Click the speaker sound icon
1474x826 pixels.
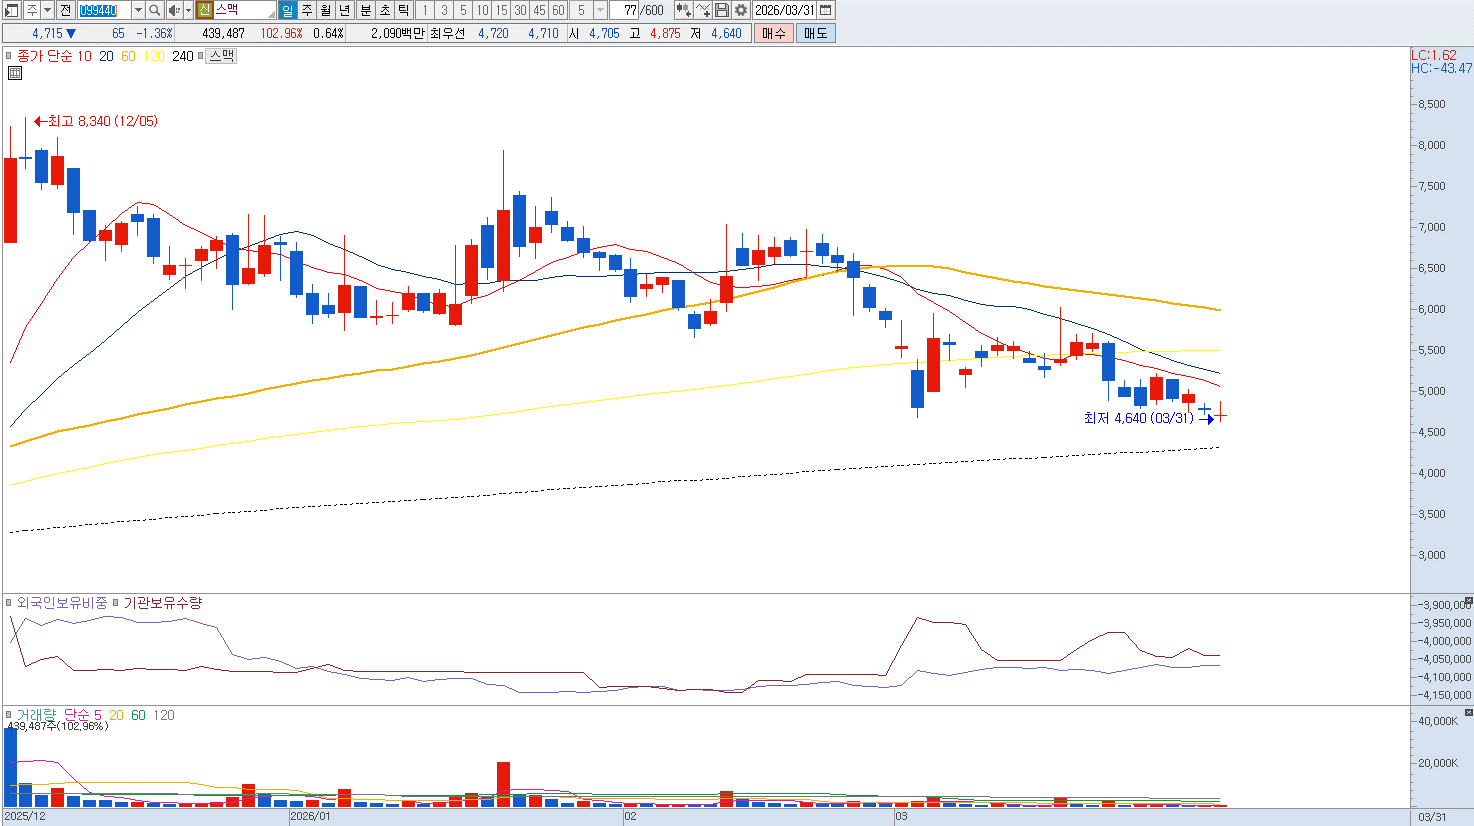point(174,10)
